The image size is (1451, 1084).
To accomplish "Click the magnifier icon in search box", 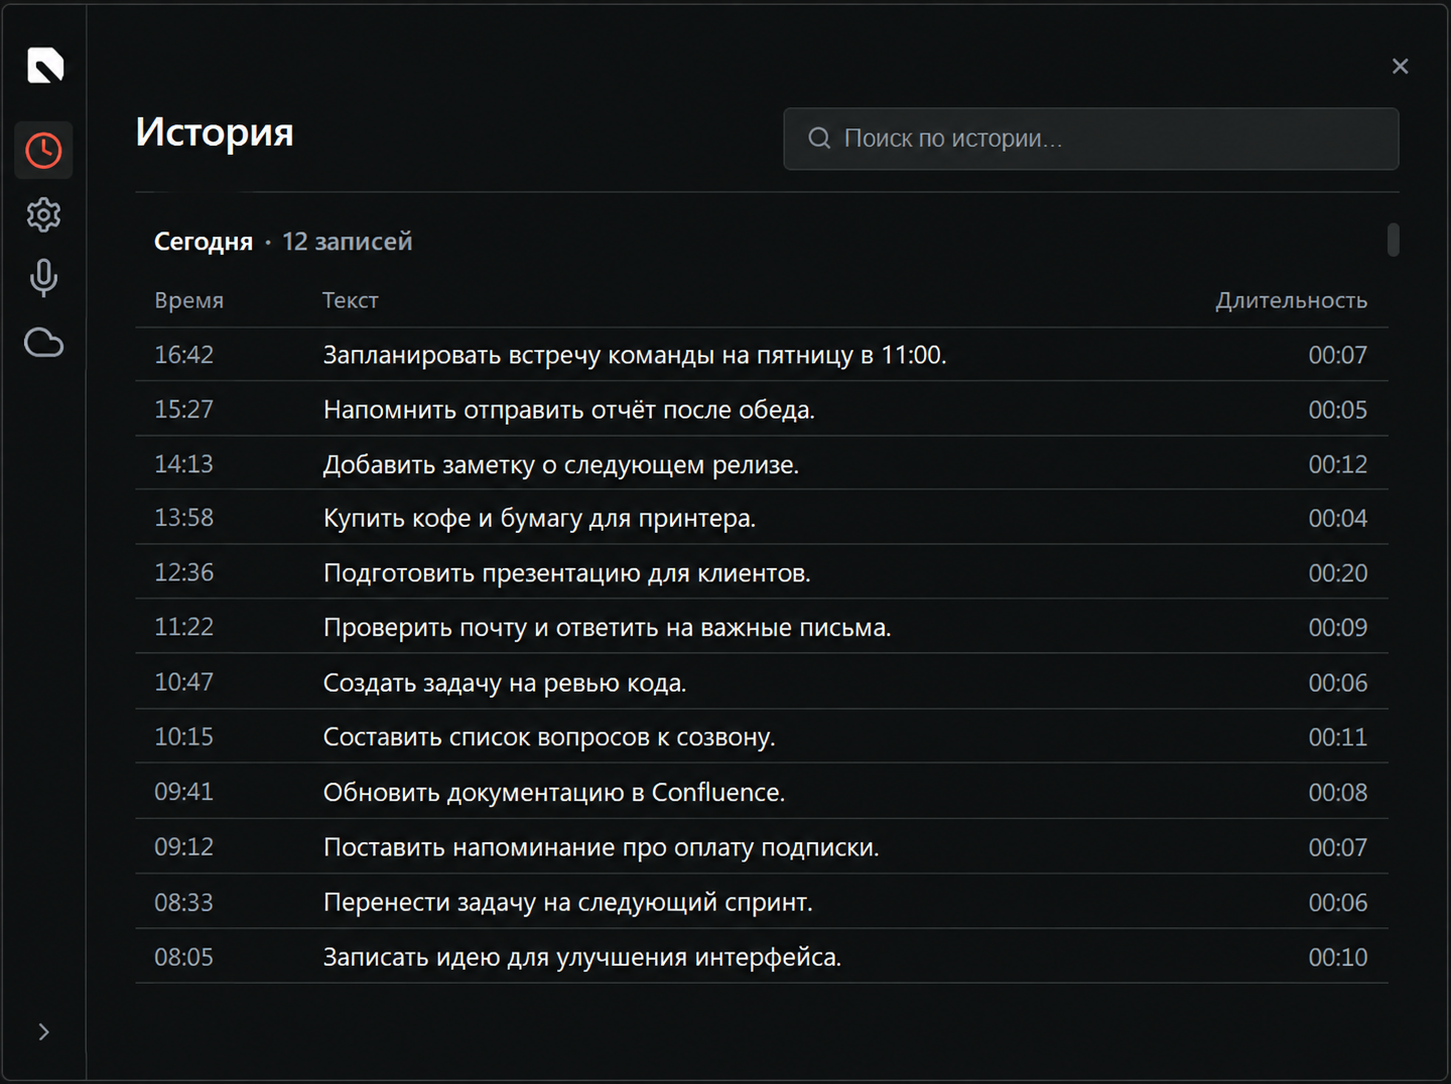I will [x=819, y=138].
